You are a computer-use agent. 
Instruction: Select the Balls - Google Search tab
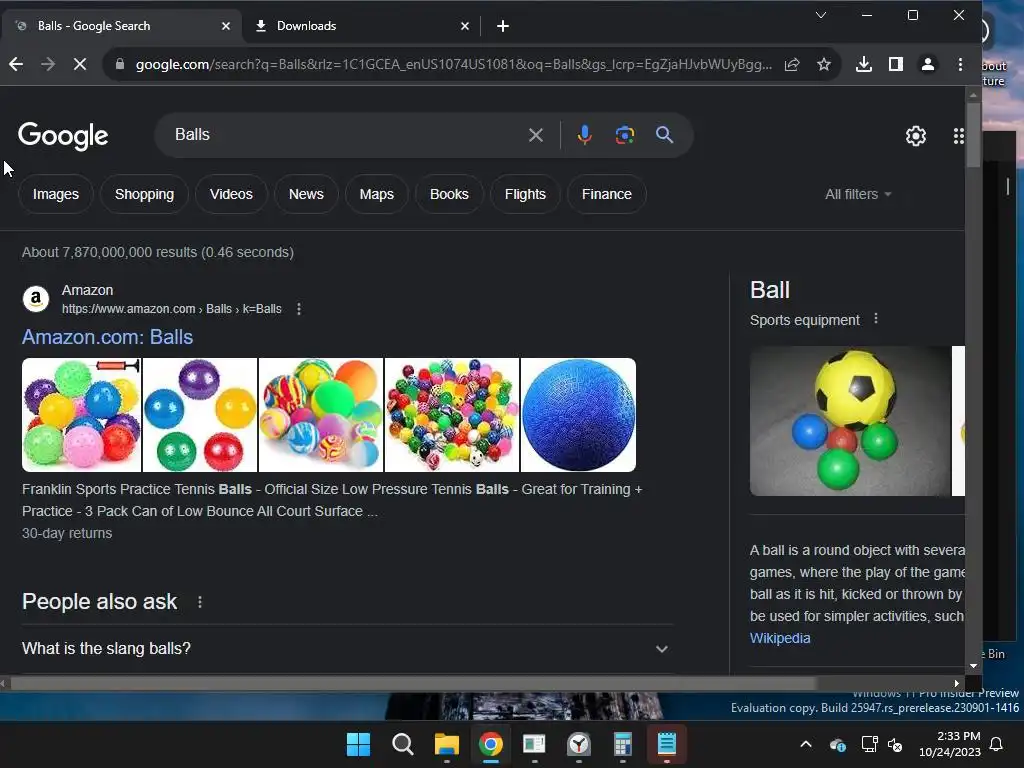(x=121, y=26)
